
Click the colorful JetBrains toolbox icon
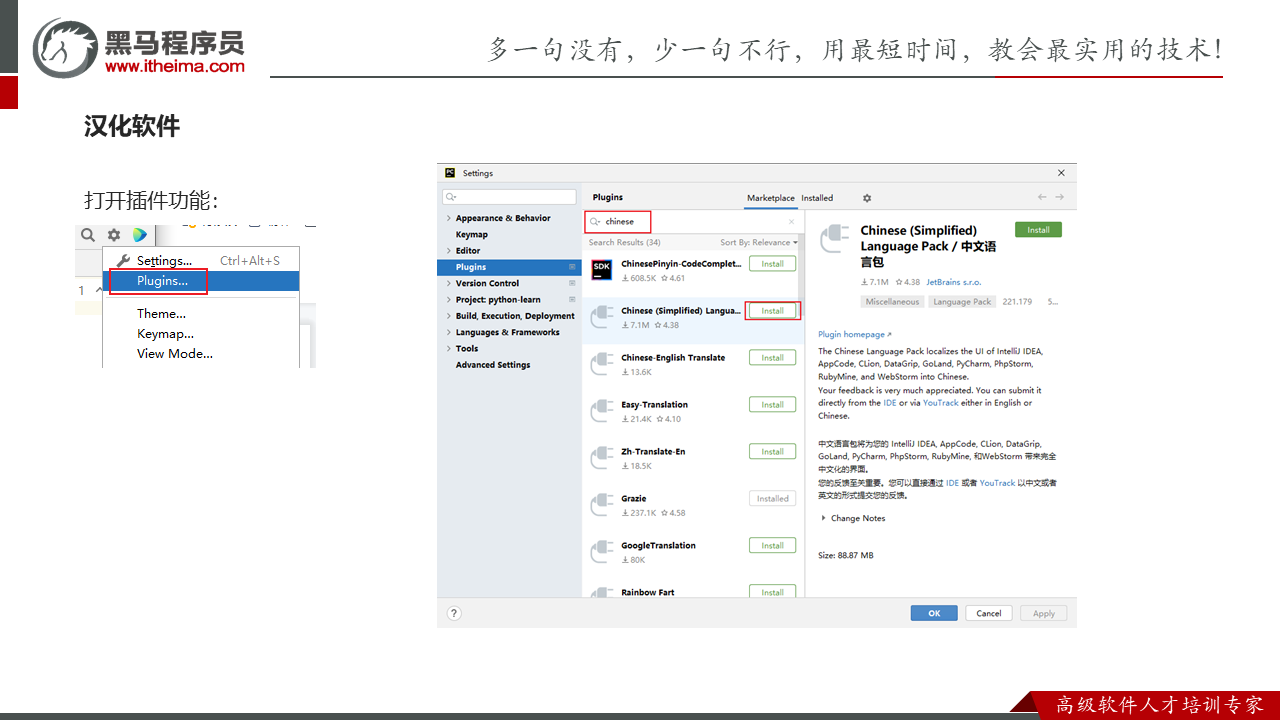click(139, 235)
